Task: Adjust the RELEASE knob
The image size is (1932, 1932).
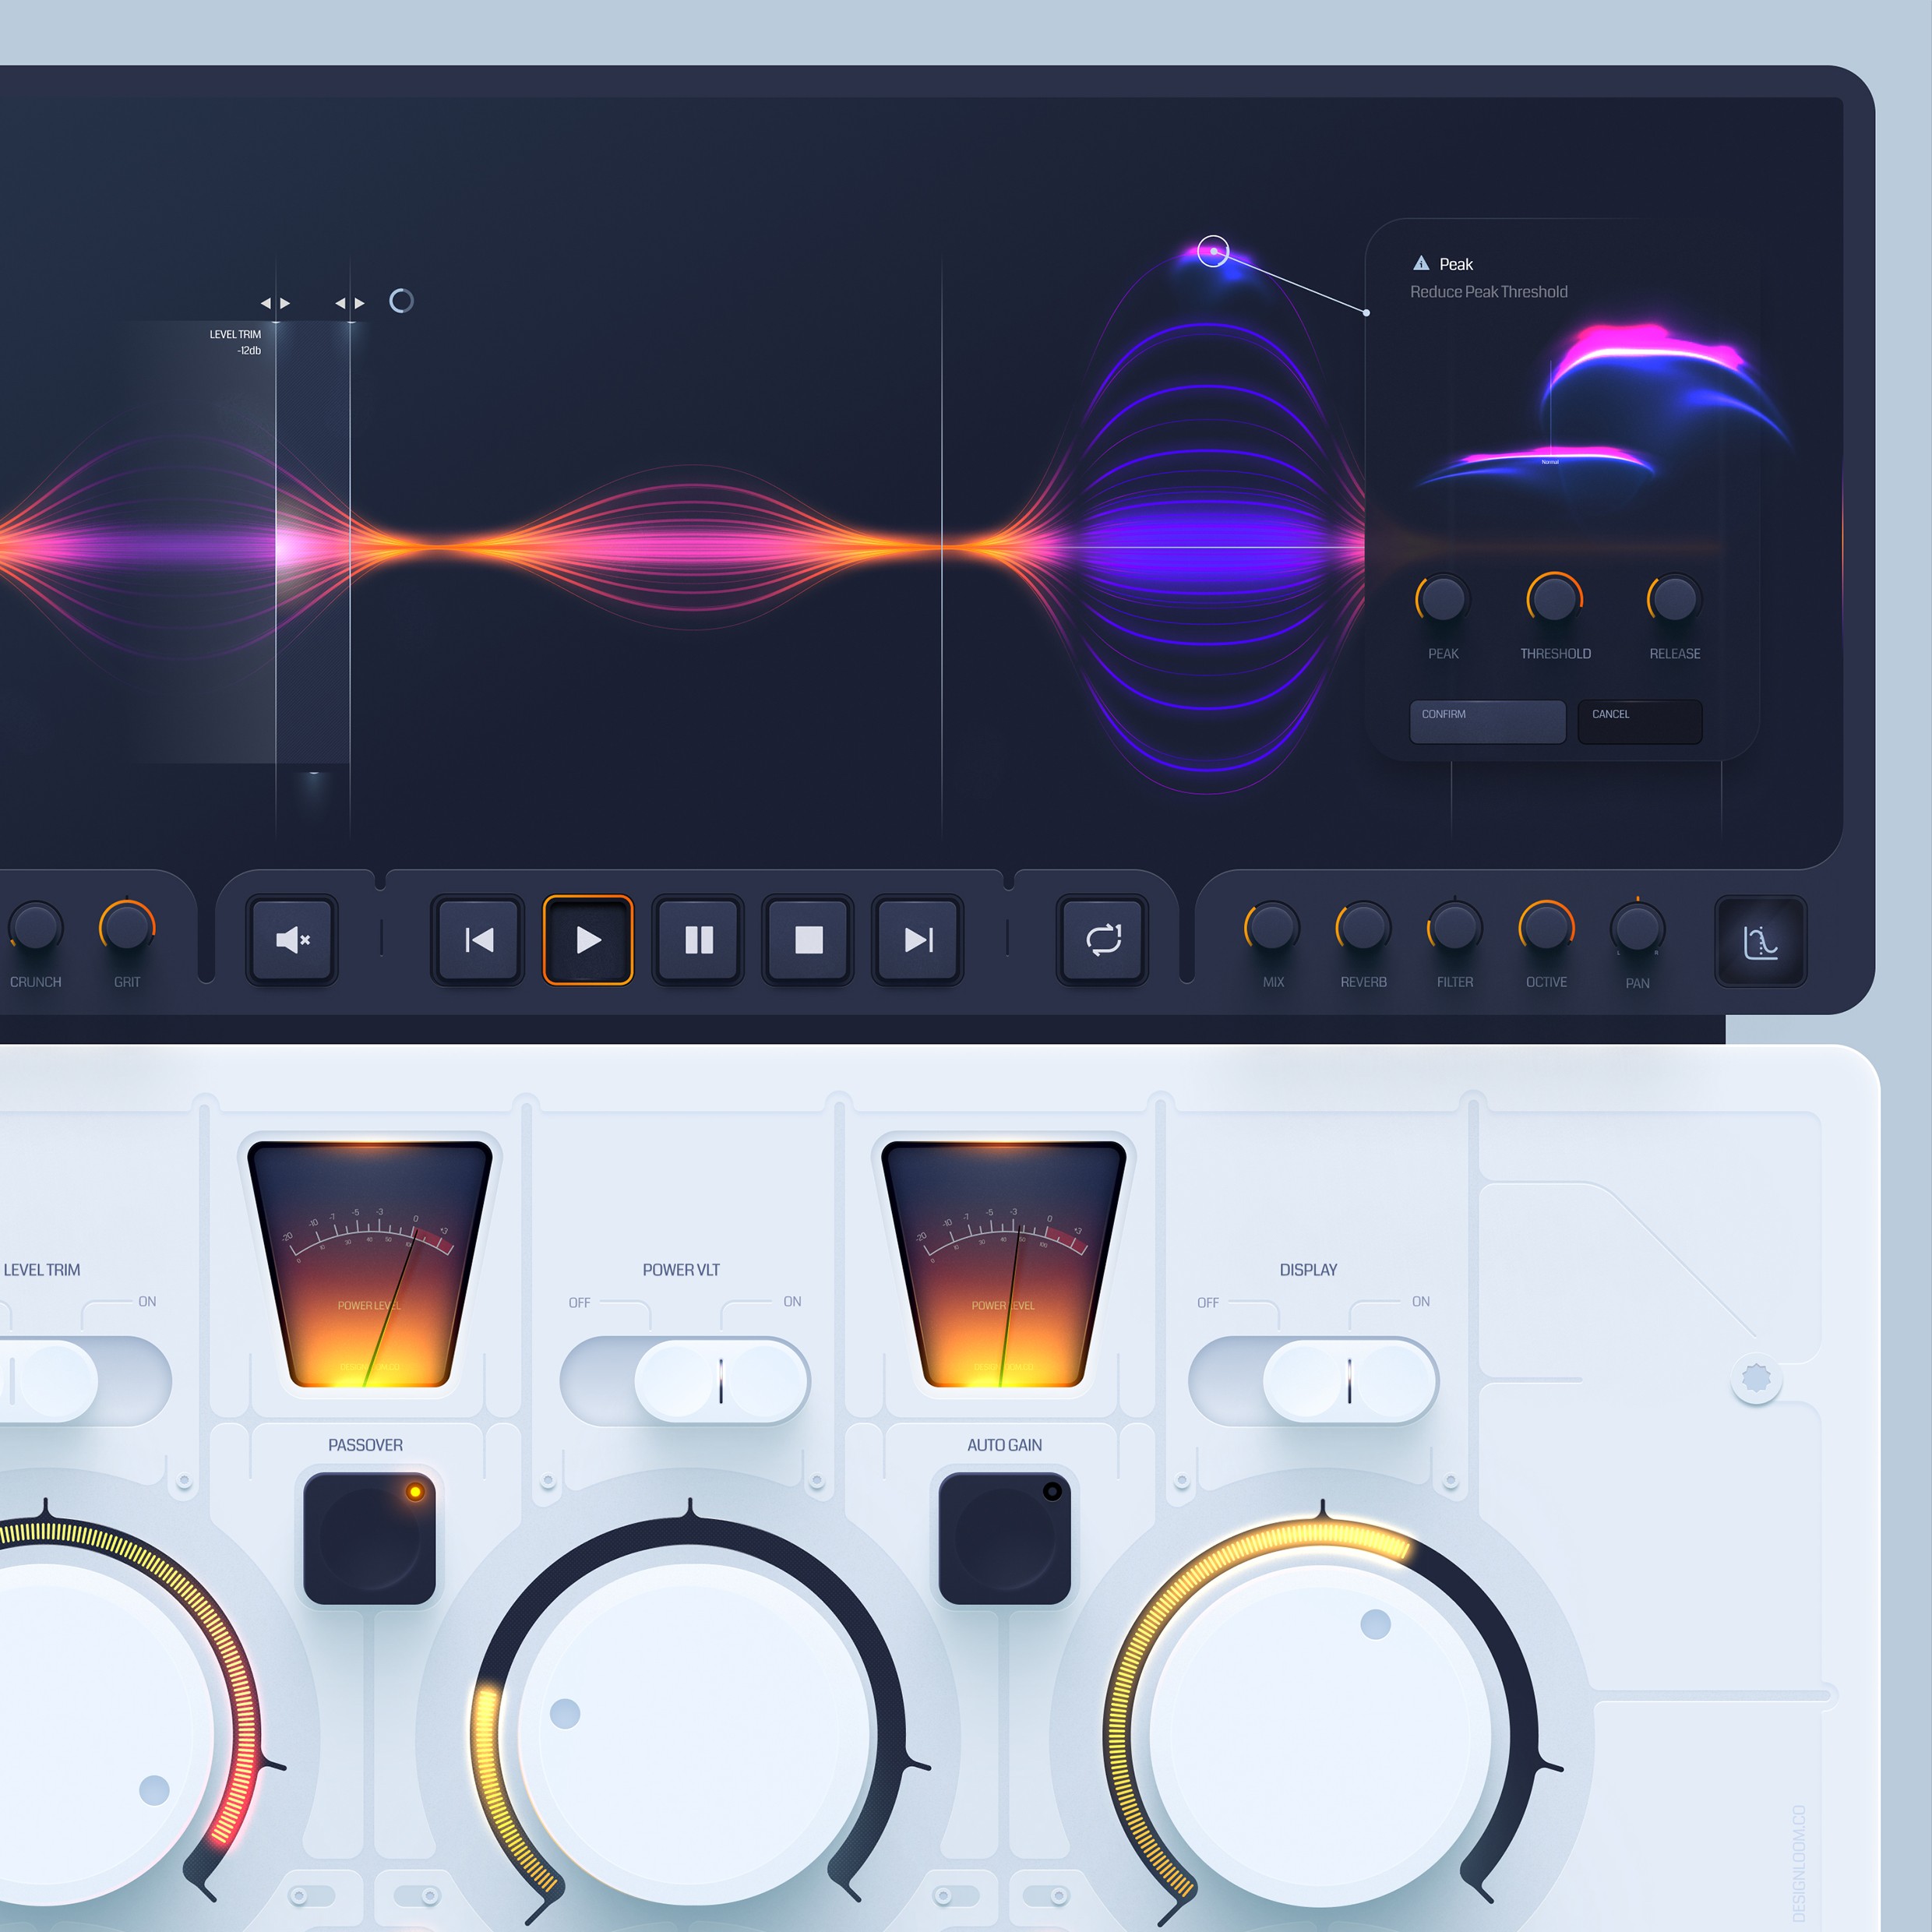Action: coord(1674,599)
